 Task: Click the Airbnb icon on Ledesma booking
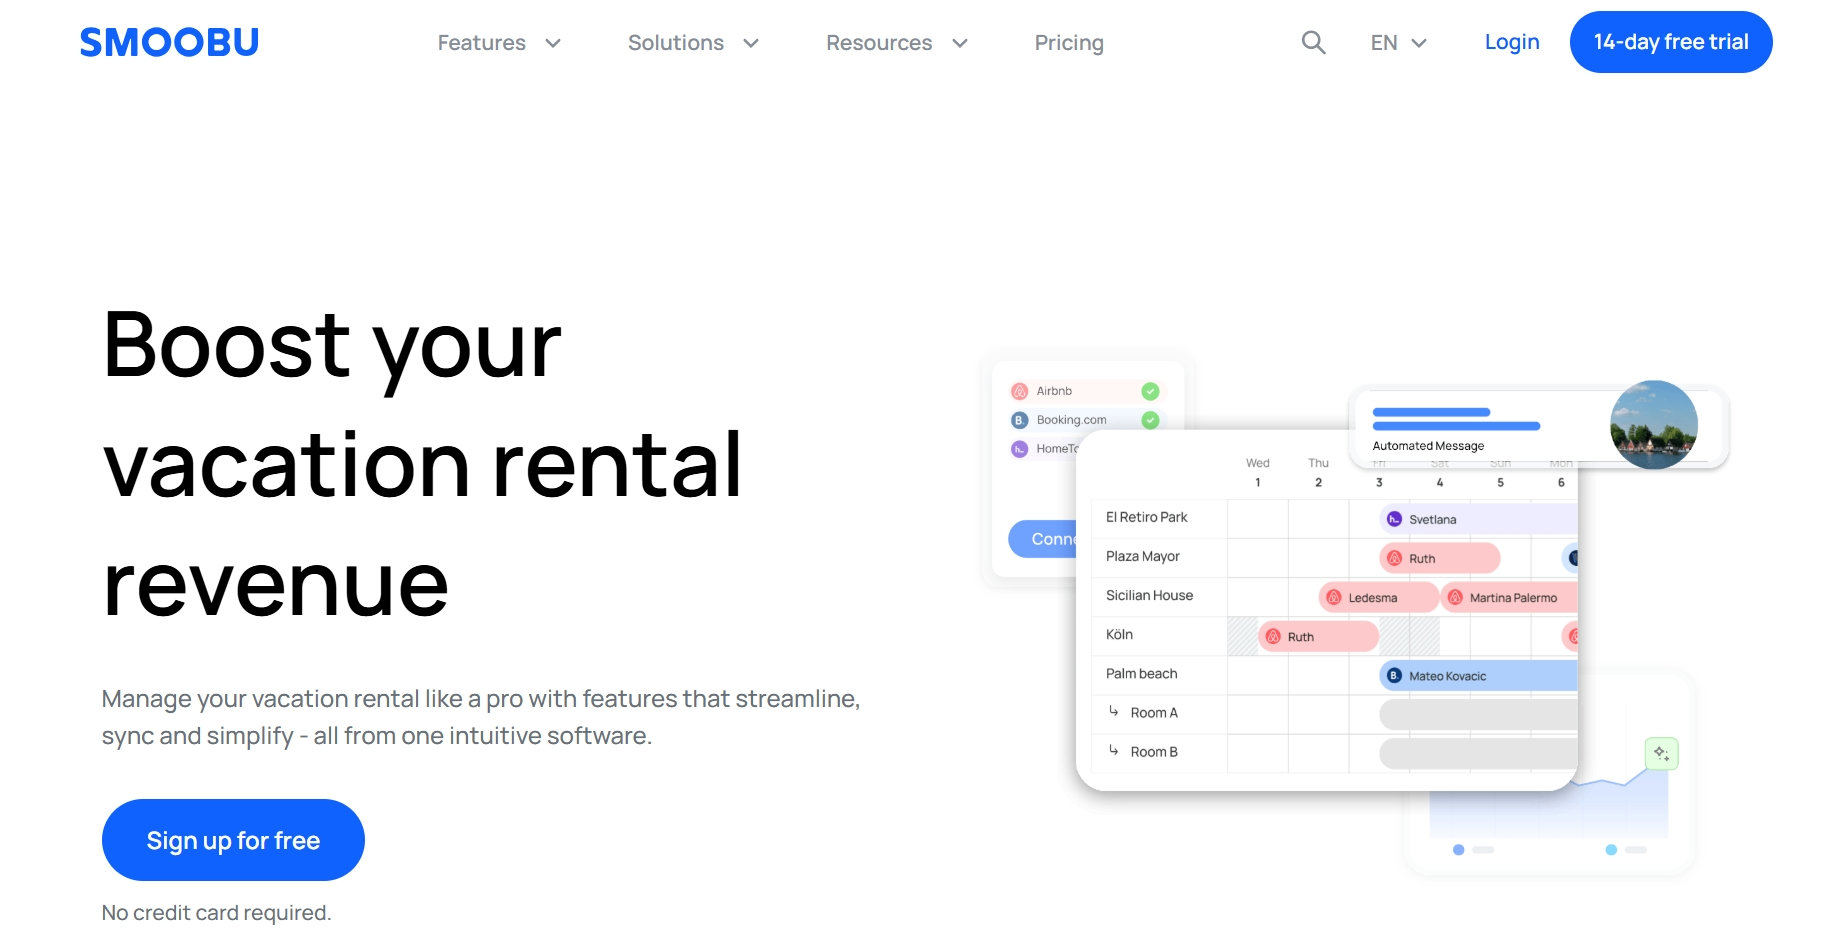(x=1333, y=597)
